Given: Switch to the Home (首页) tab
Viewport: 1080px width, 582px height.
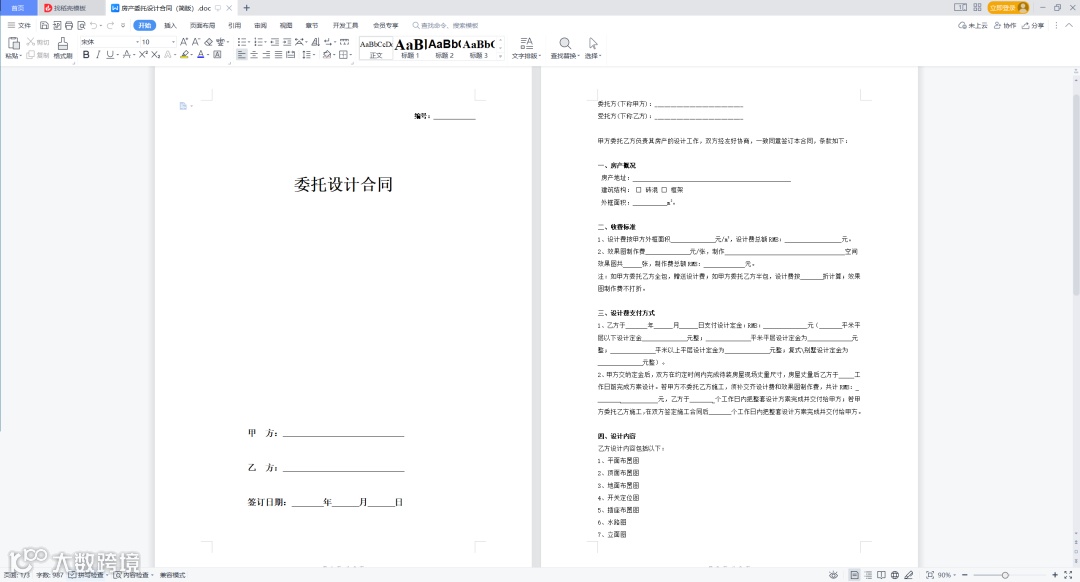Looking at the screenshot, I should pyautogui.click(x=17, y=8).
